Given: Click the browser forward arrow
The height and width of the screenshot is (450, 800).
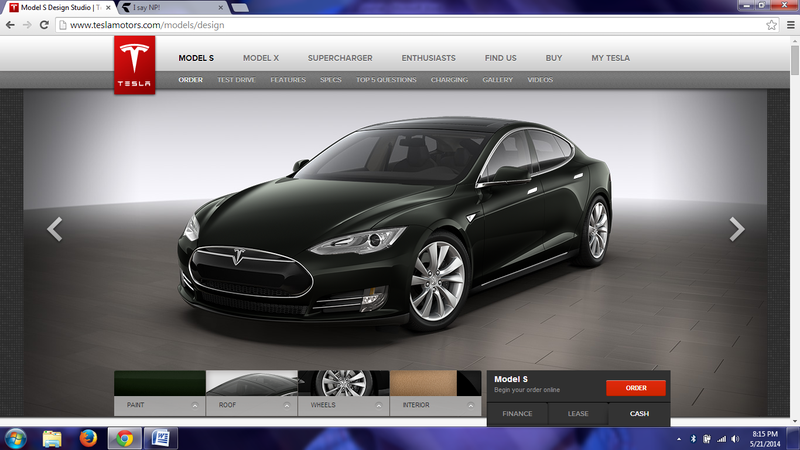Looking at the screenshot, I should point(27,25).
